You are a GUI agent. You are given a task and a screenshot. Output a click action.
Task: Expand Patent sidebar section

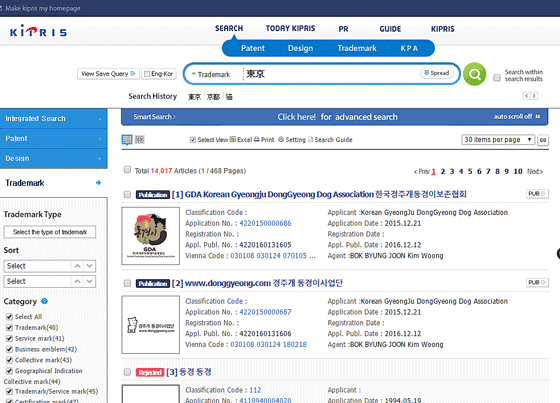tap(54, 138)
